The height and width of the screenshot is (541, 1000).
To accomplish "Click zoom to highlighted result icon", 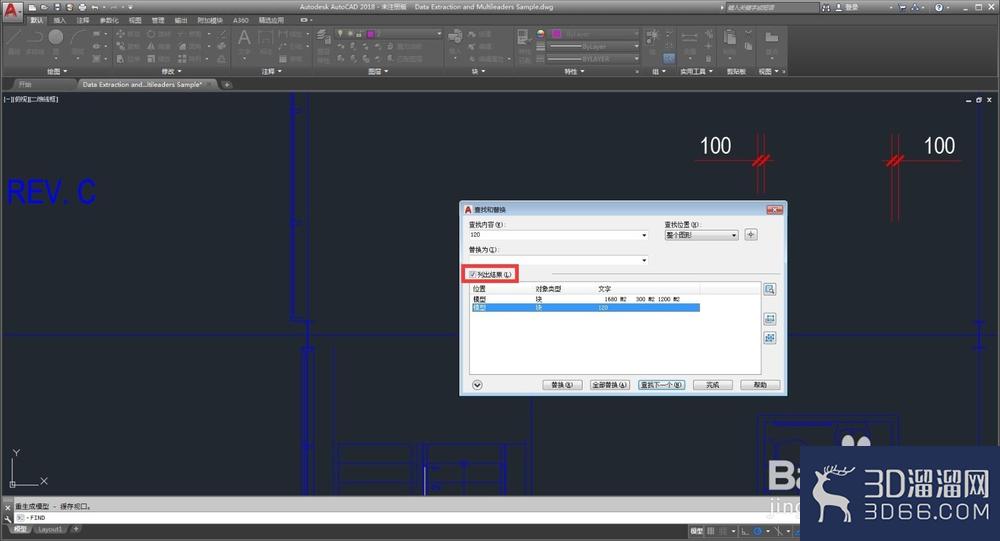I will click(770, 290).
